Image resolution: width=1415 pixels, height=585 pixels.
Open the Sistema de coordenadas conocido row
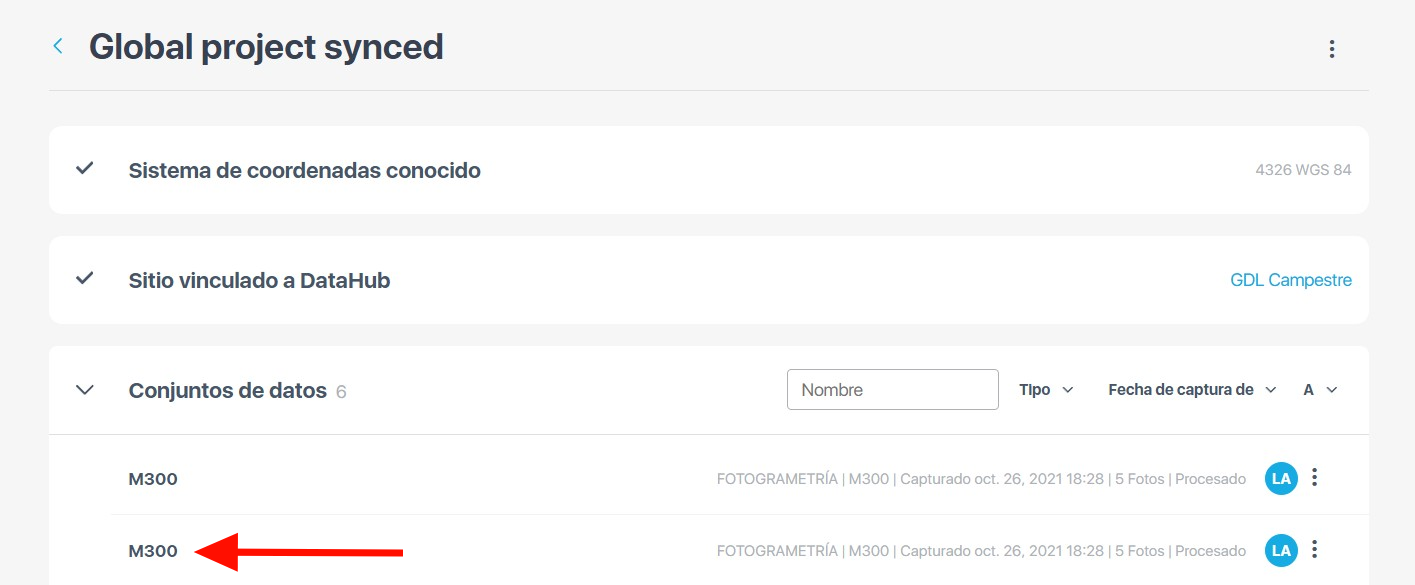[x=304, y=171]
